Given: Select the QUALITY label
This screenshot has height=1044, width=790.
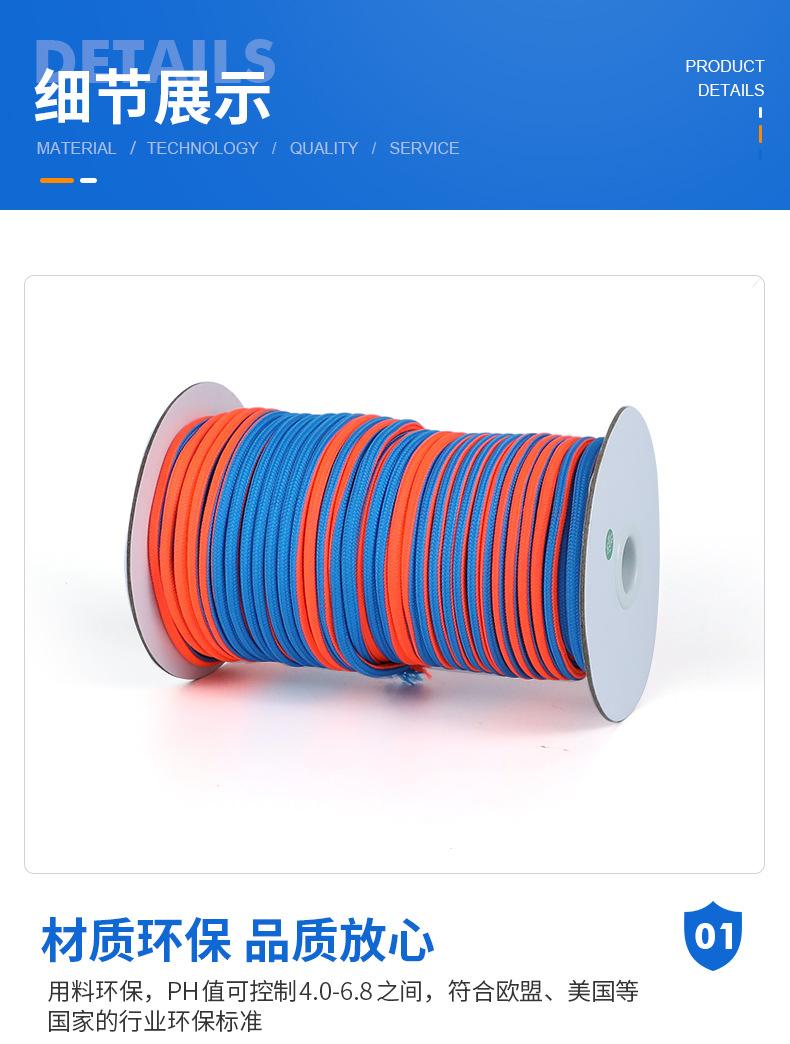Looking at the screenshot, I should pyautogui.click(x=323, y=148).
